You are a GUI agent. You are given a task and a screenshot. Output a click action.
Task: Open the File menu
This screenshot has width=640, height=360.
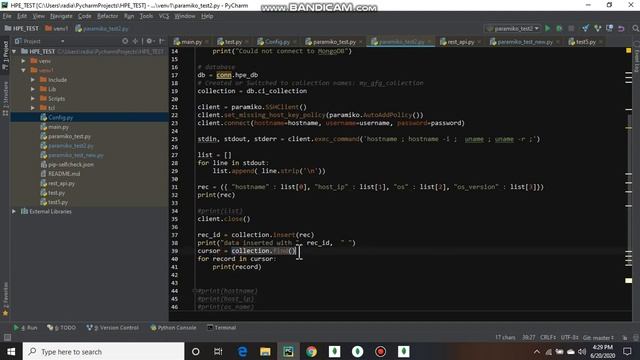[x=7, y=16]
